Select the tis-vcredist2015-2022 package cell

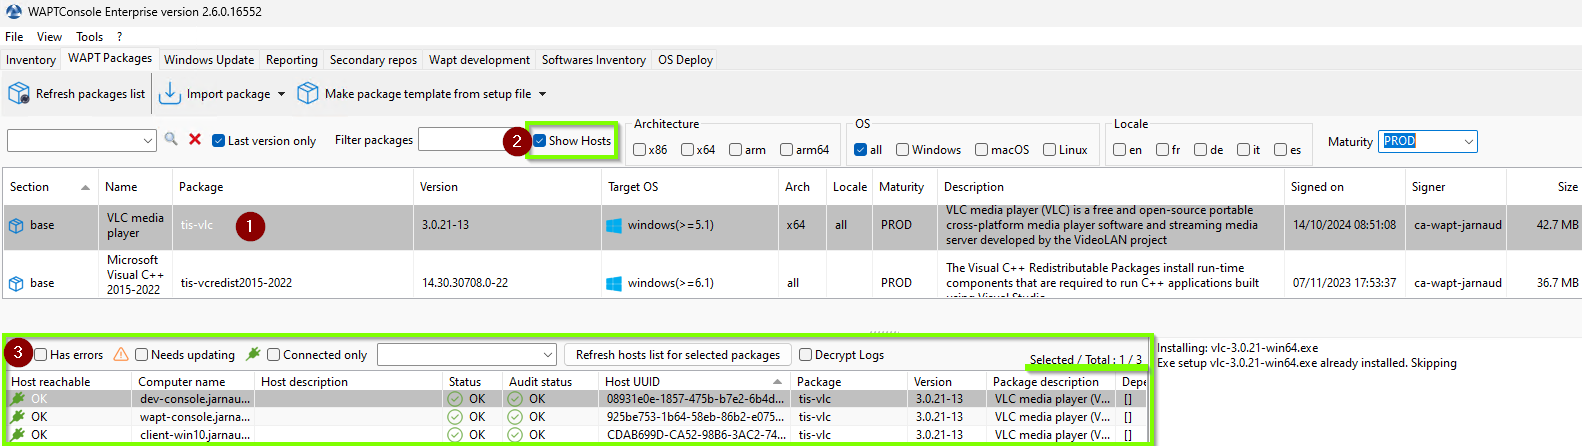(x=236, y=283)
